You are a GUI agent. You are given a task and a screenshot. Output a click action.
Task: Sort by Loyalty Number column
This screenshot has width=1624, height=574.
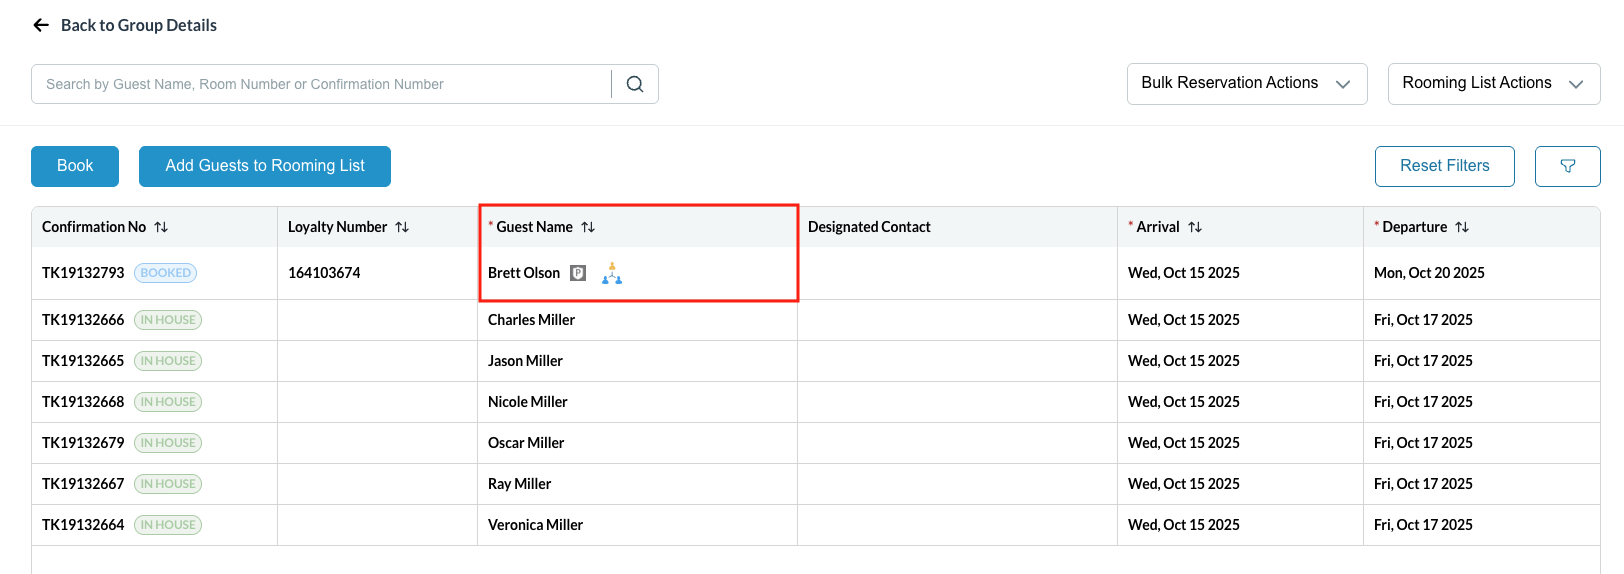tap(402, 227)
